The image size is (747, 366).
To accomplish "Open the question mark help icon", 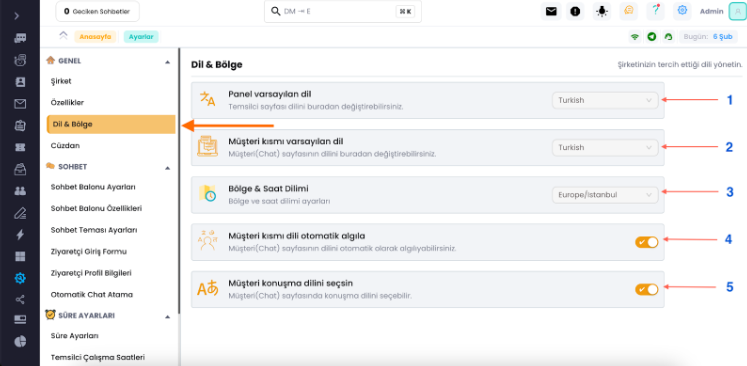I will click(x=656, y=11).
